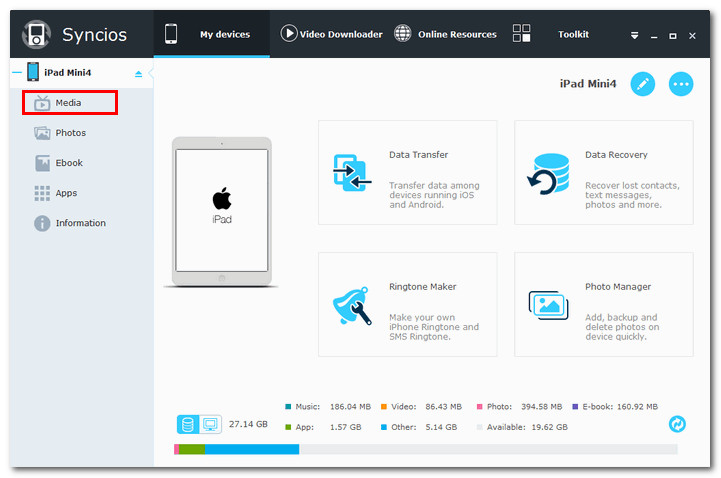Click the Online Resources globe icon
The width and height of the screenshot is (721, 478).
point(402,34)
